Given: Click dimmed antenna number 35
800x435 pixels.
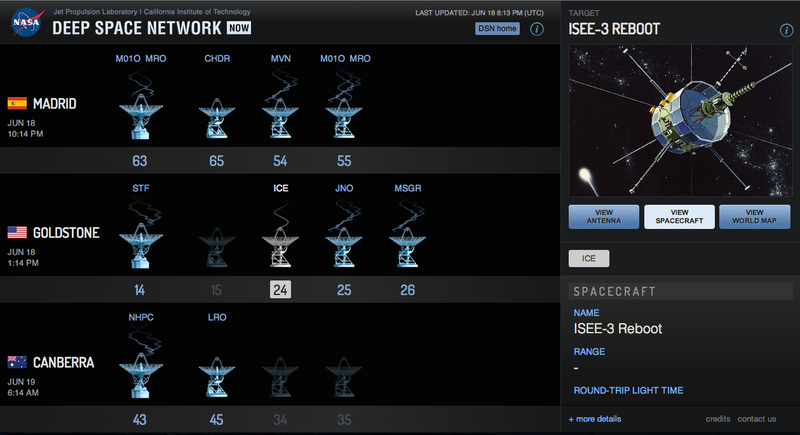Looking at the screenshot, I should (x=344, y=420).
